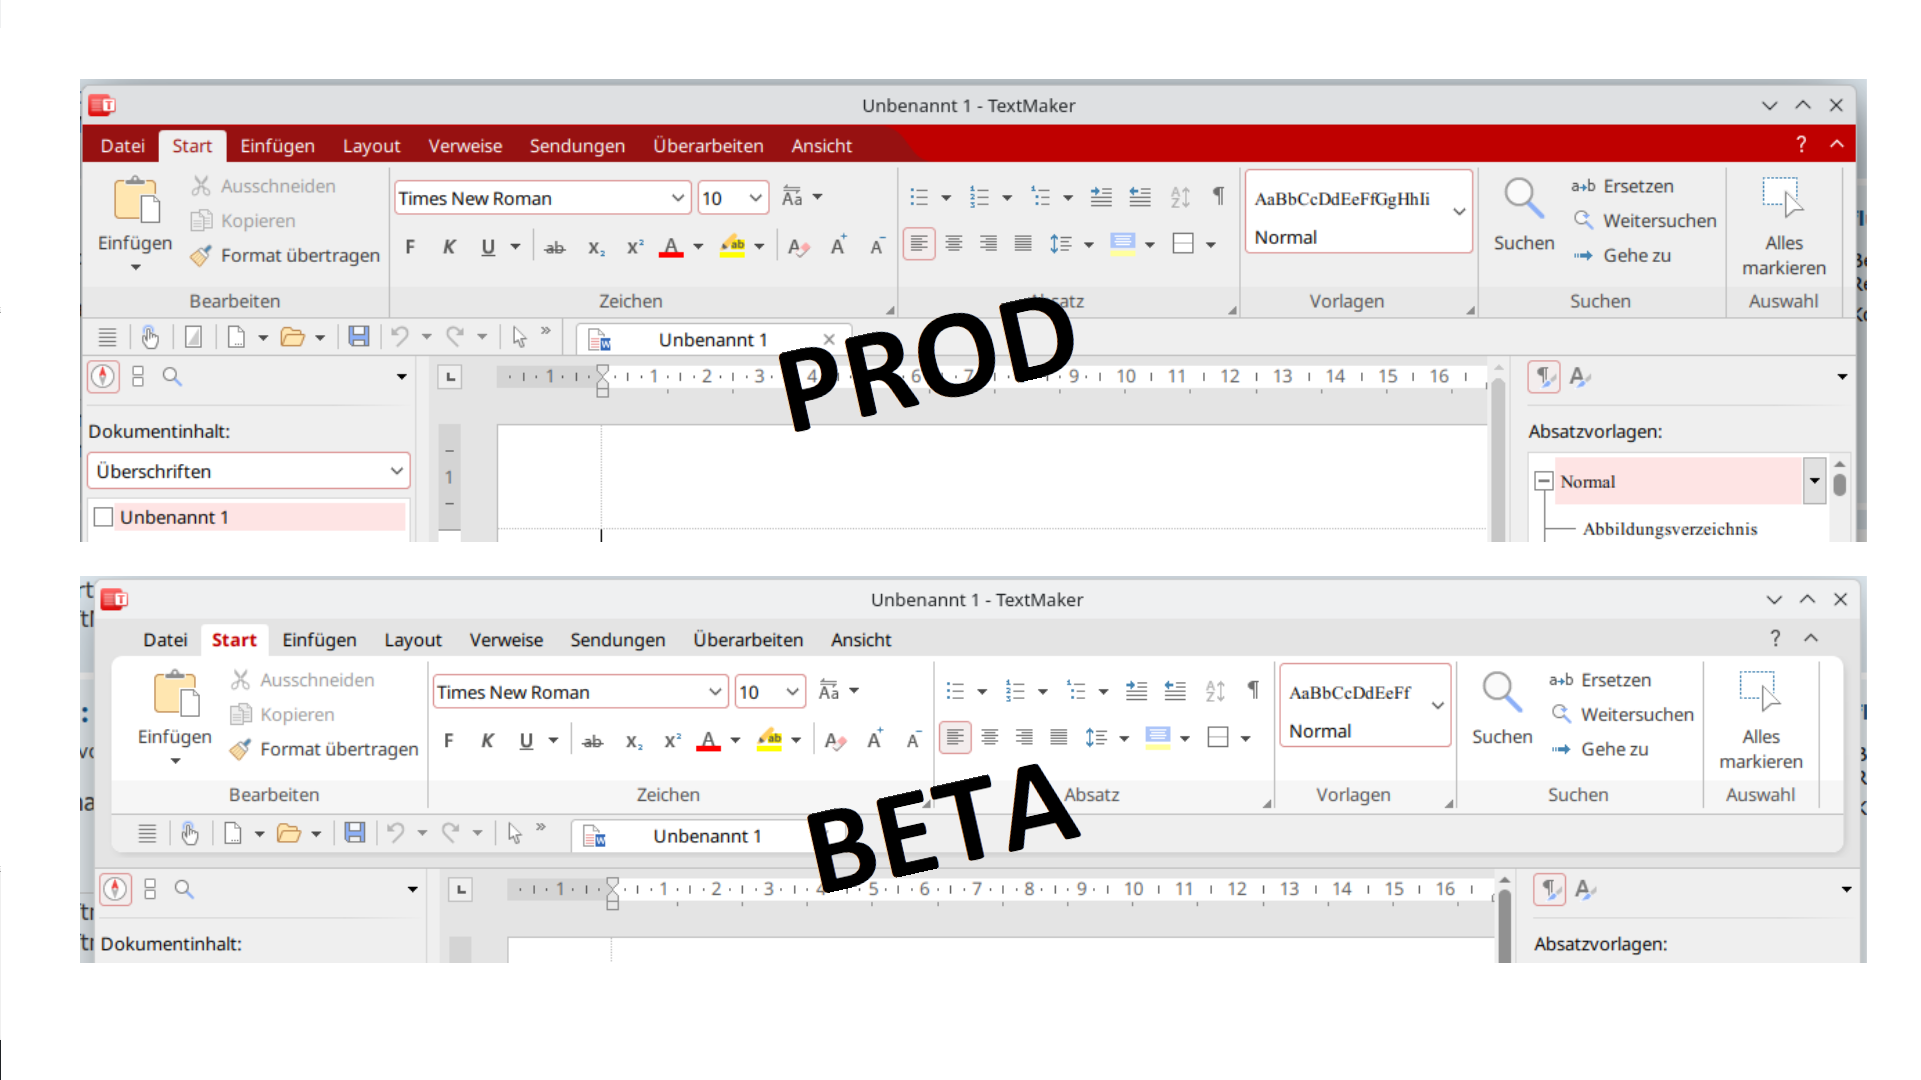Click clear formatting icon in PROD window

(798, 247)
